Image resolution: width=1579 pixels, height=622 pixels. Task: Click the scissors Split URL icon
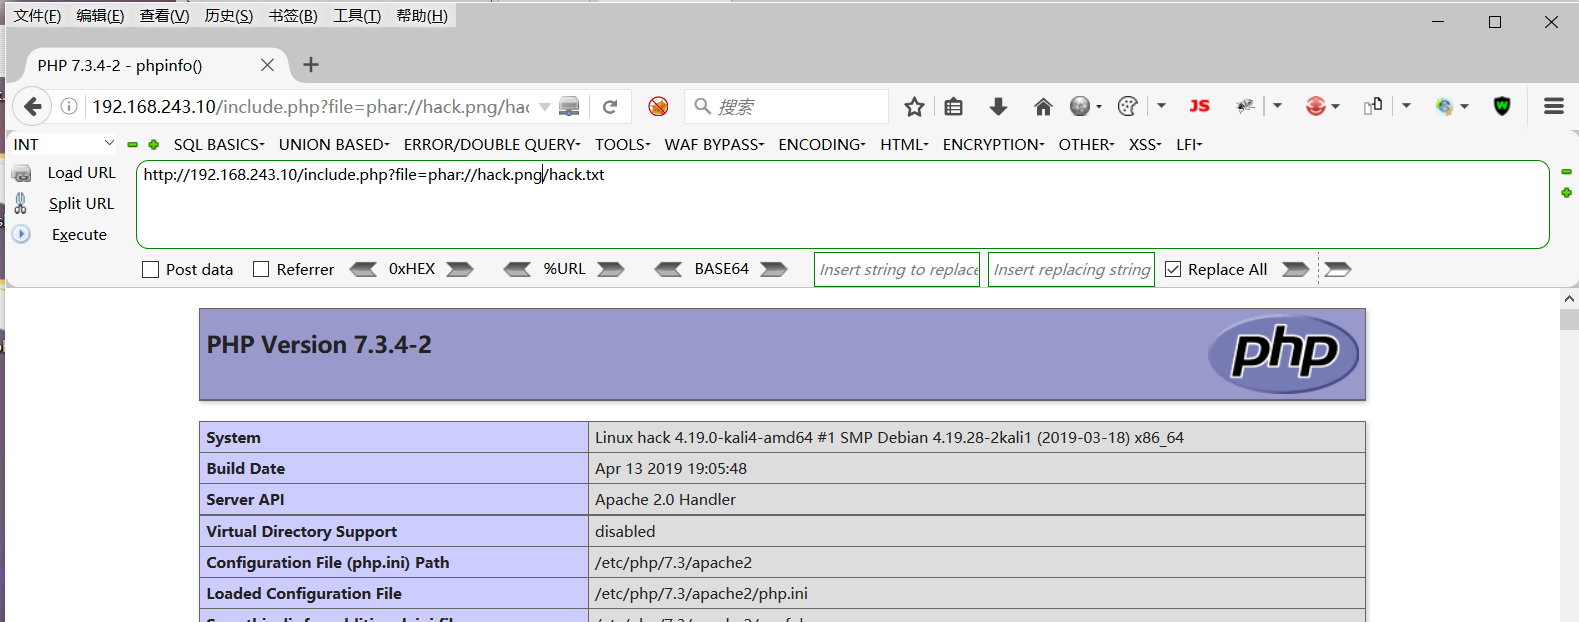tap(21, 204)
